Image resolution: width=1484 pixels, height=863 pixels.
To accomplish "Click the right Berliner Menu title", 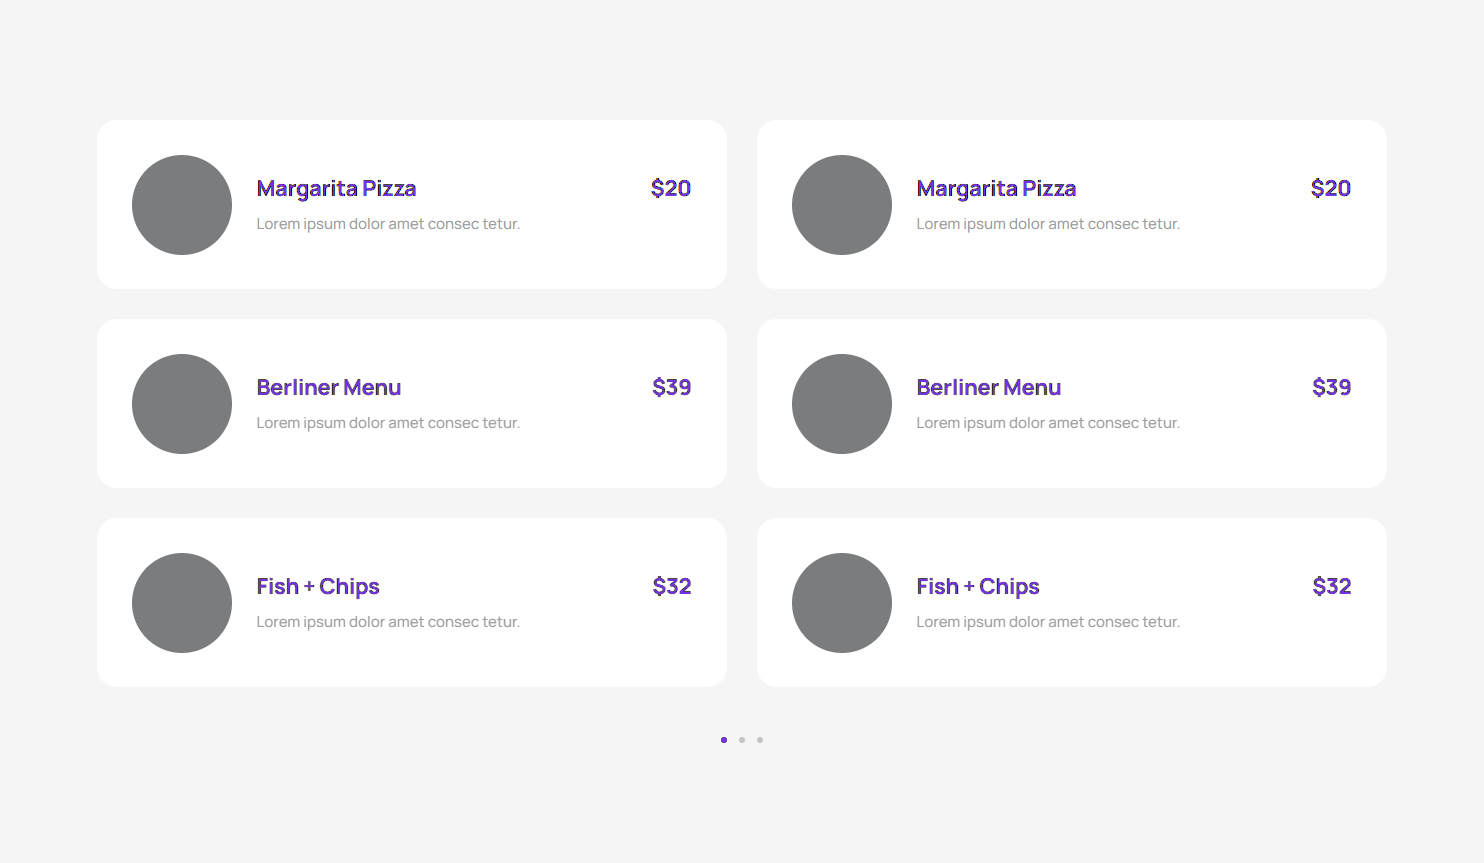I will point(988,388).
